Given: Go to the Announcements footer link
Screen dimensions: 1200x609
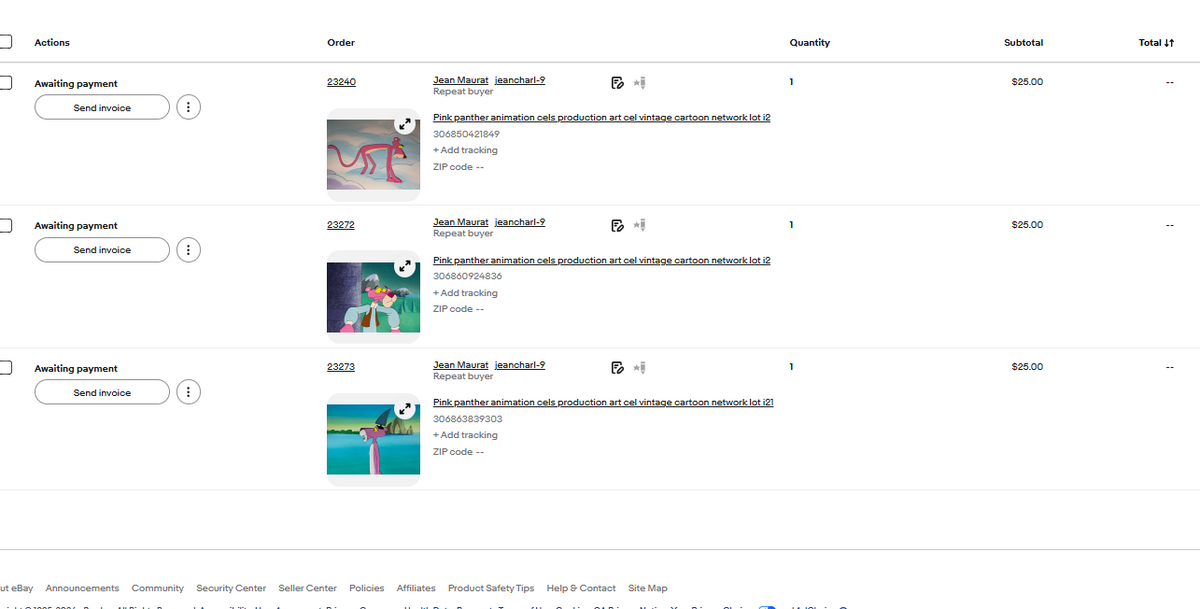Looking at the screenshot, I should click(82, 588).
